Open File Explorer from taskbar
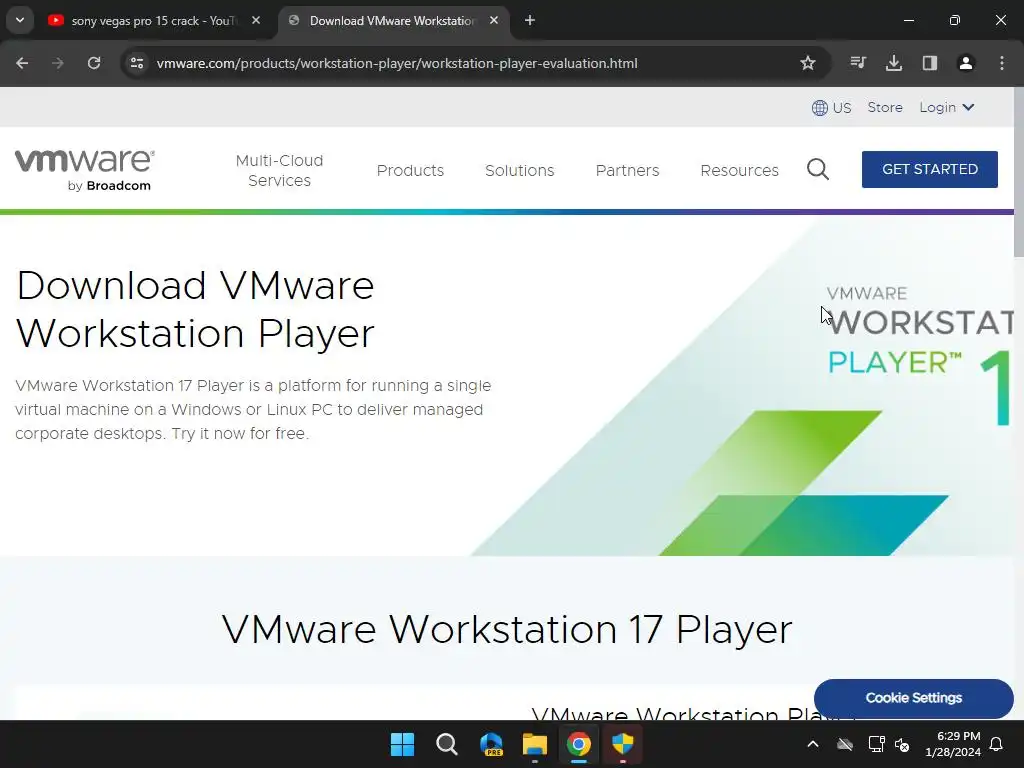The height and width of the screenshot is (768, 1024). 535,744
